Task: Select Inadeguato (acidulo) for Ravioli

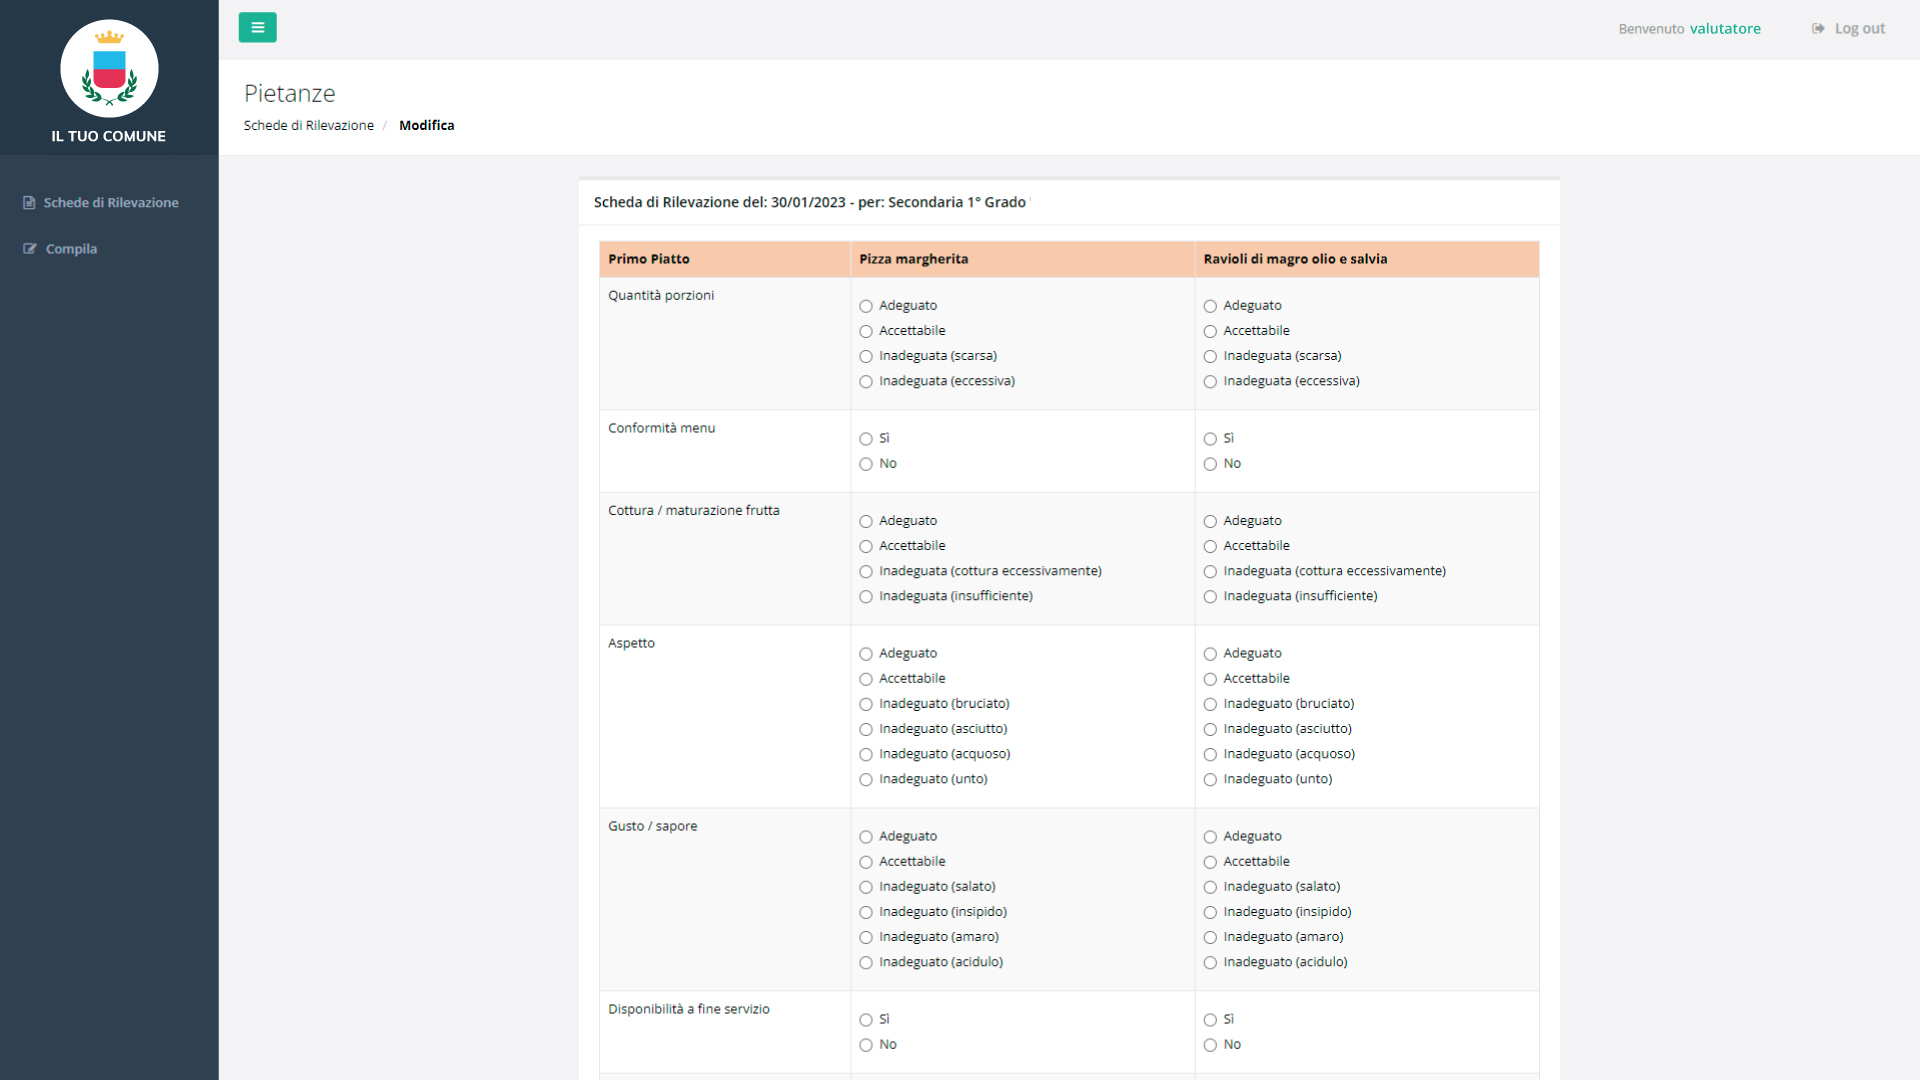Action: click(1210, 962)
